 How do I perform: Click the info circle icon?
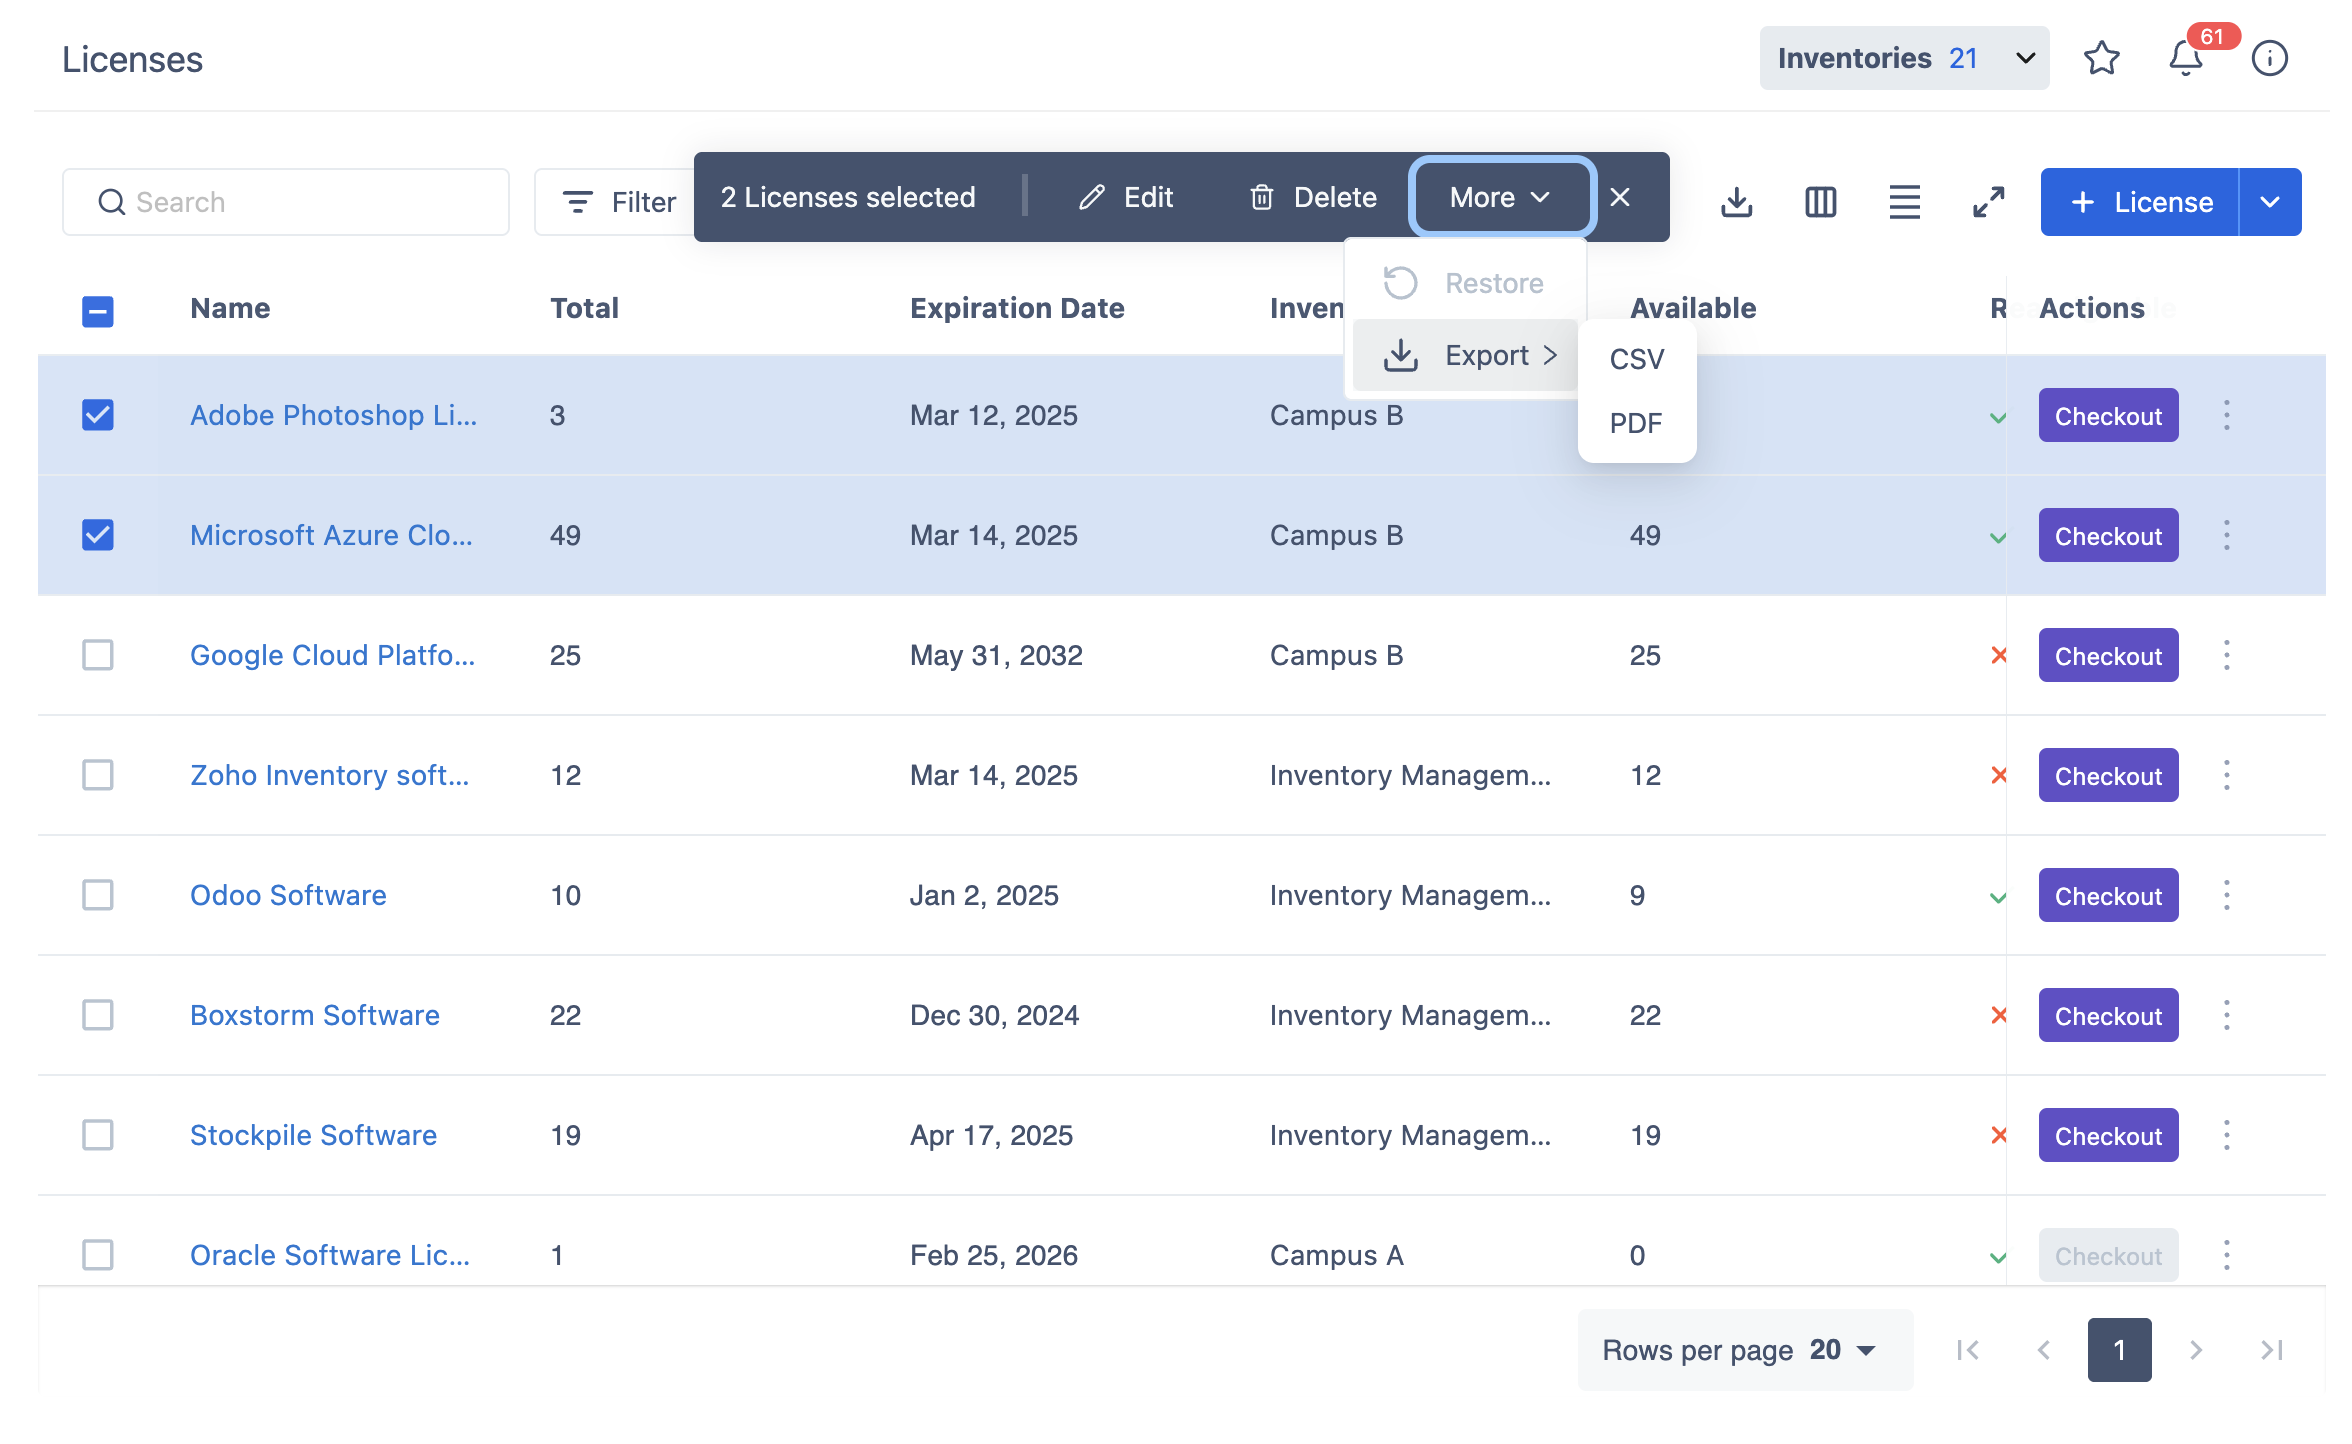tap(2269, 59)
